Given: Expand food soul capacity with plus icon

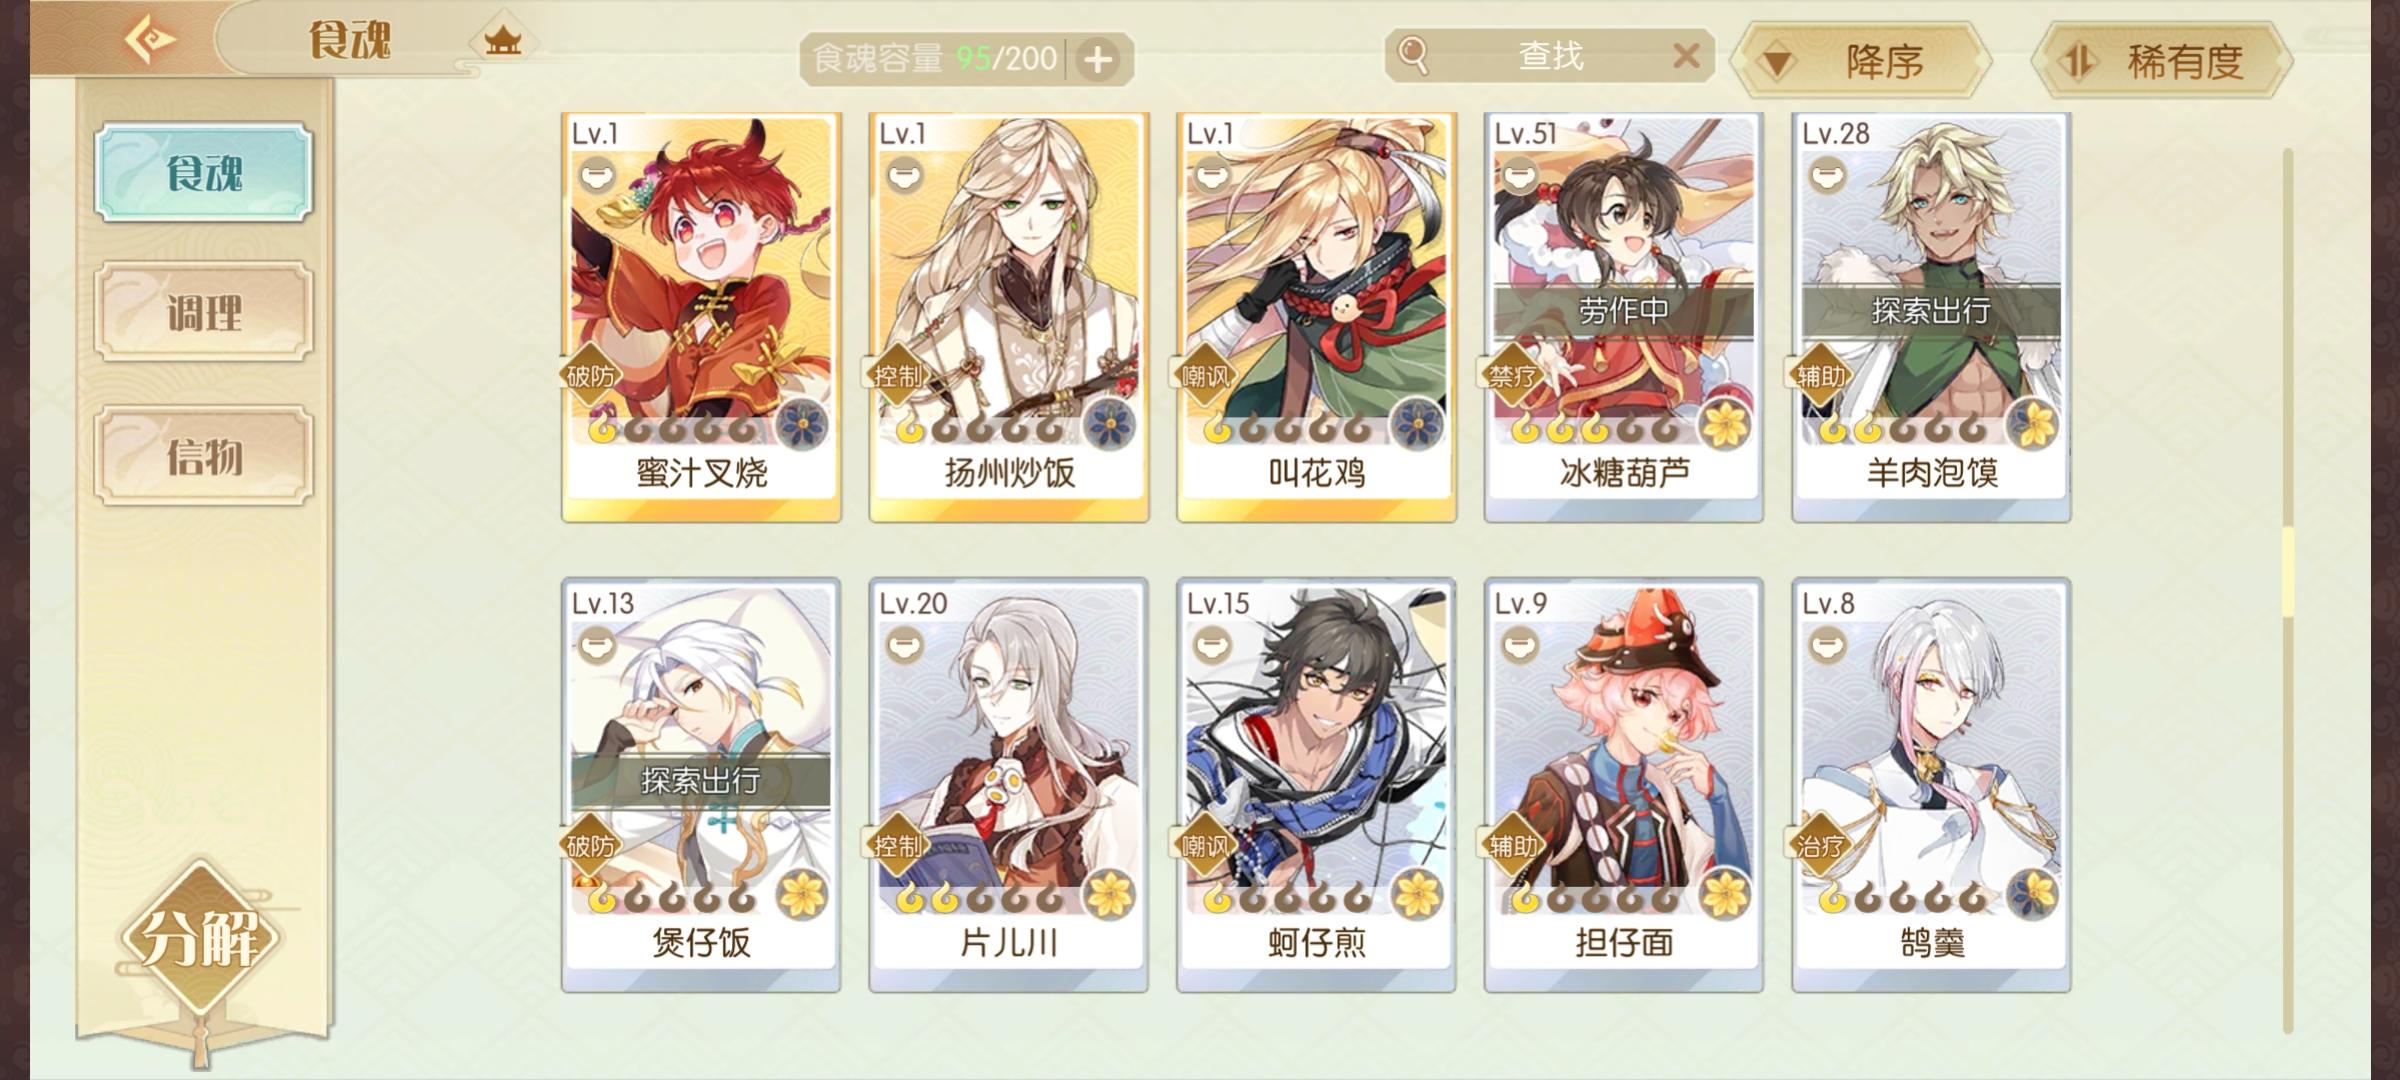Looking at the screenshot, I should (x=1098, y=59).
